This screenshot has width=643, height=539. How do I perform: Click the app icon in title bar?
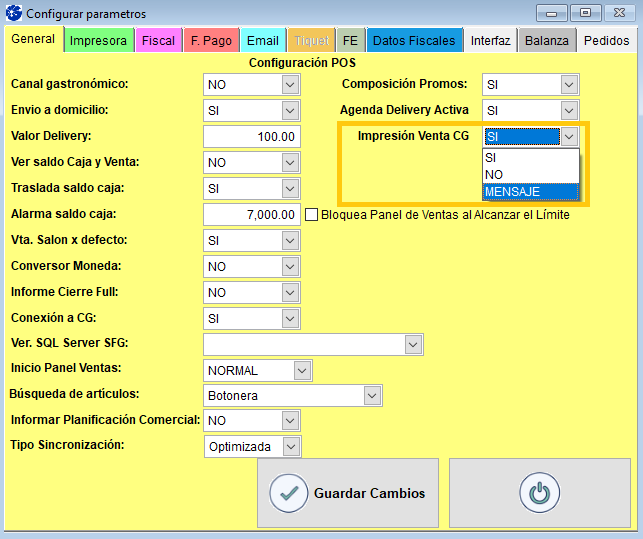(x=13, y=14)
